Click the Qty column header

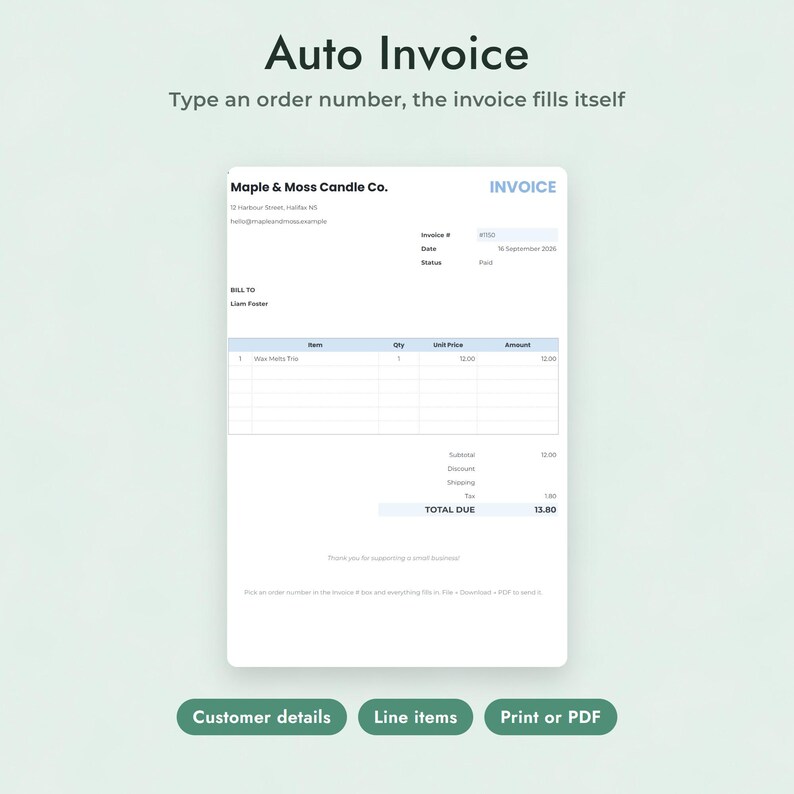[399, 345]
